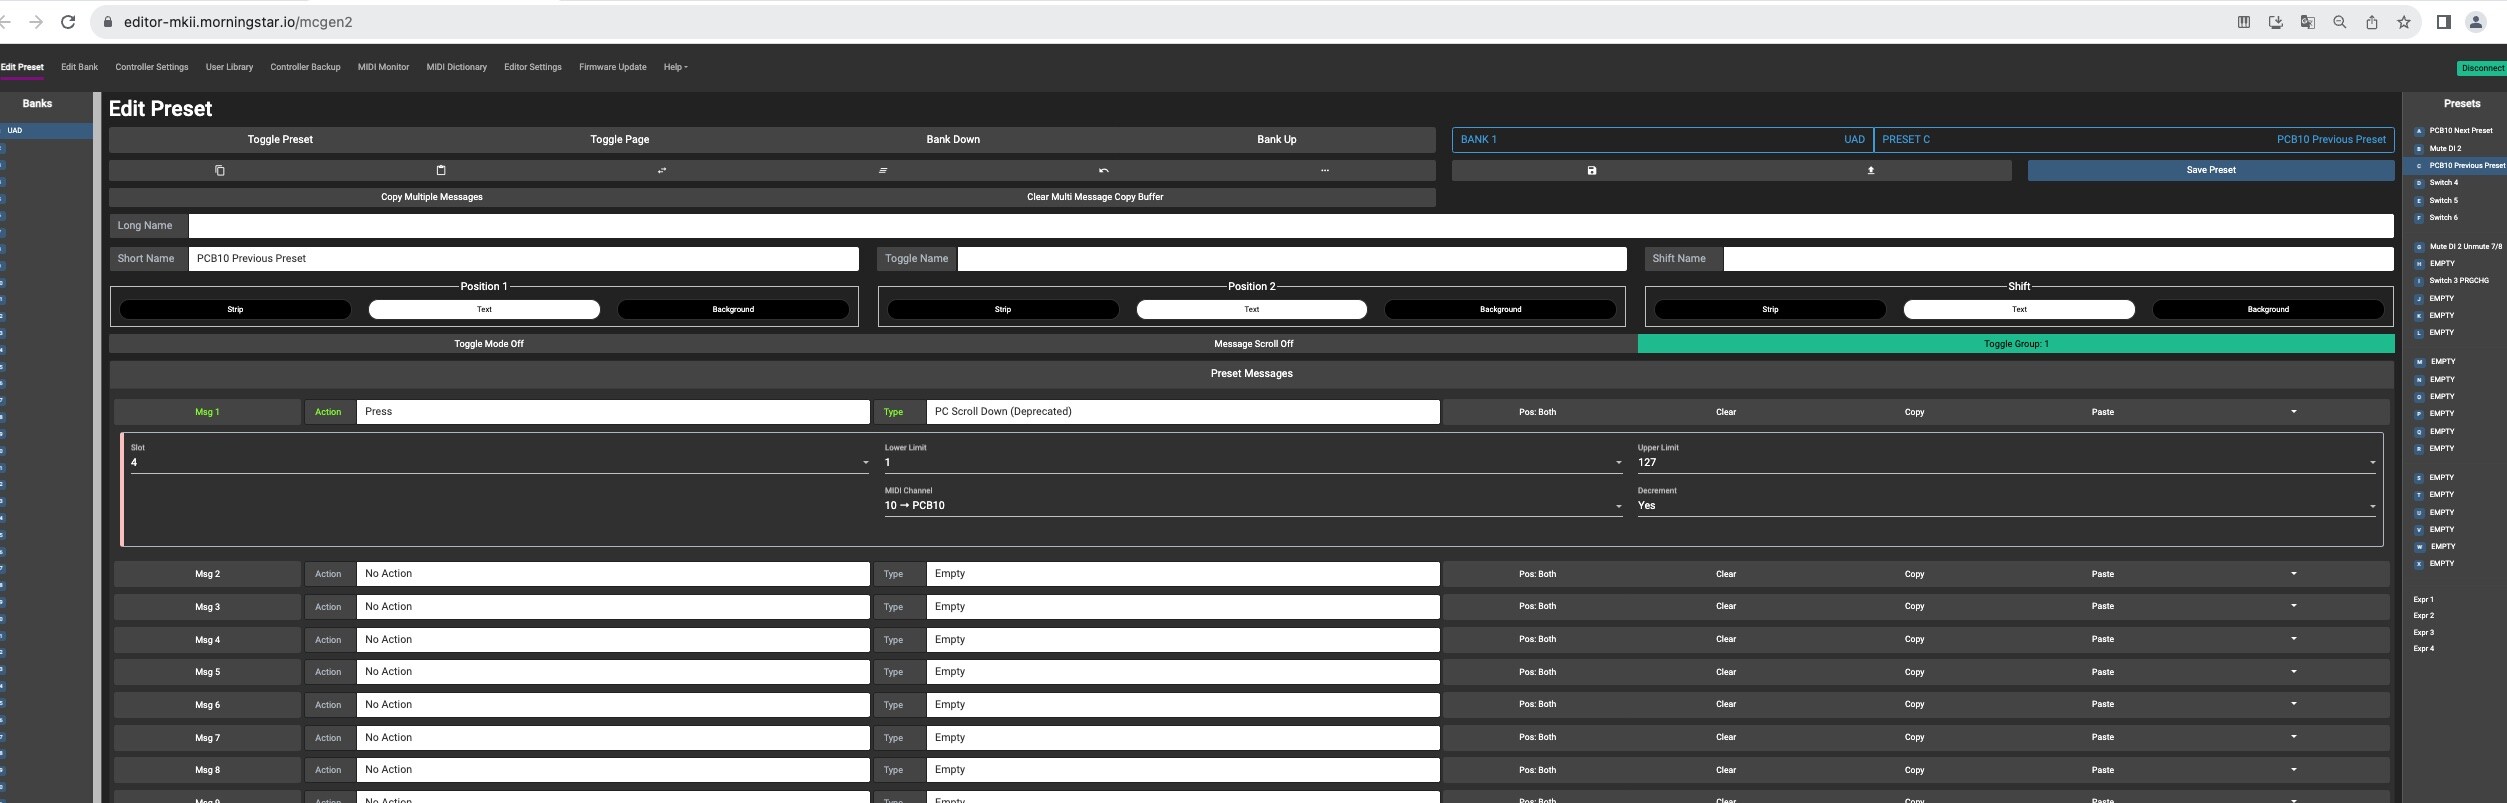Click Copy Multiple Messages button
Screen dimensions: 2507x803
pos(432,197)
